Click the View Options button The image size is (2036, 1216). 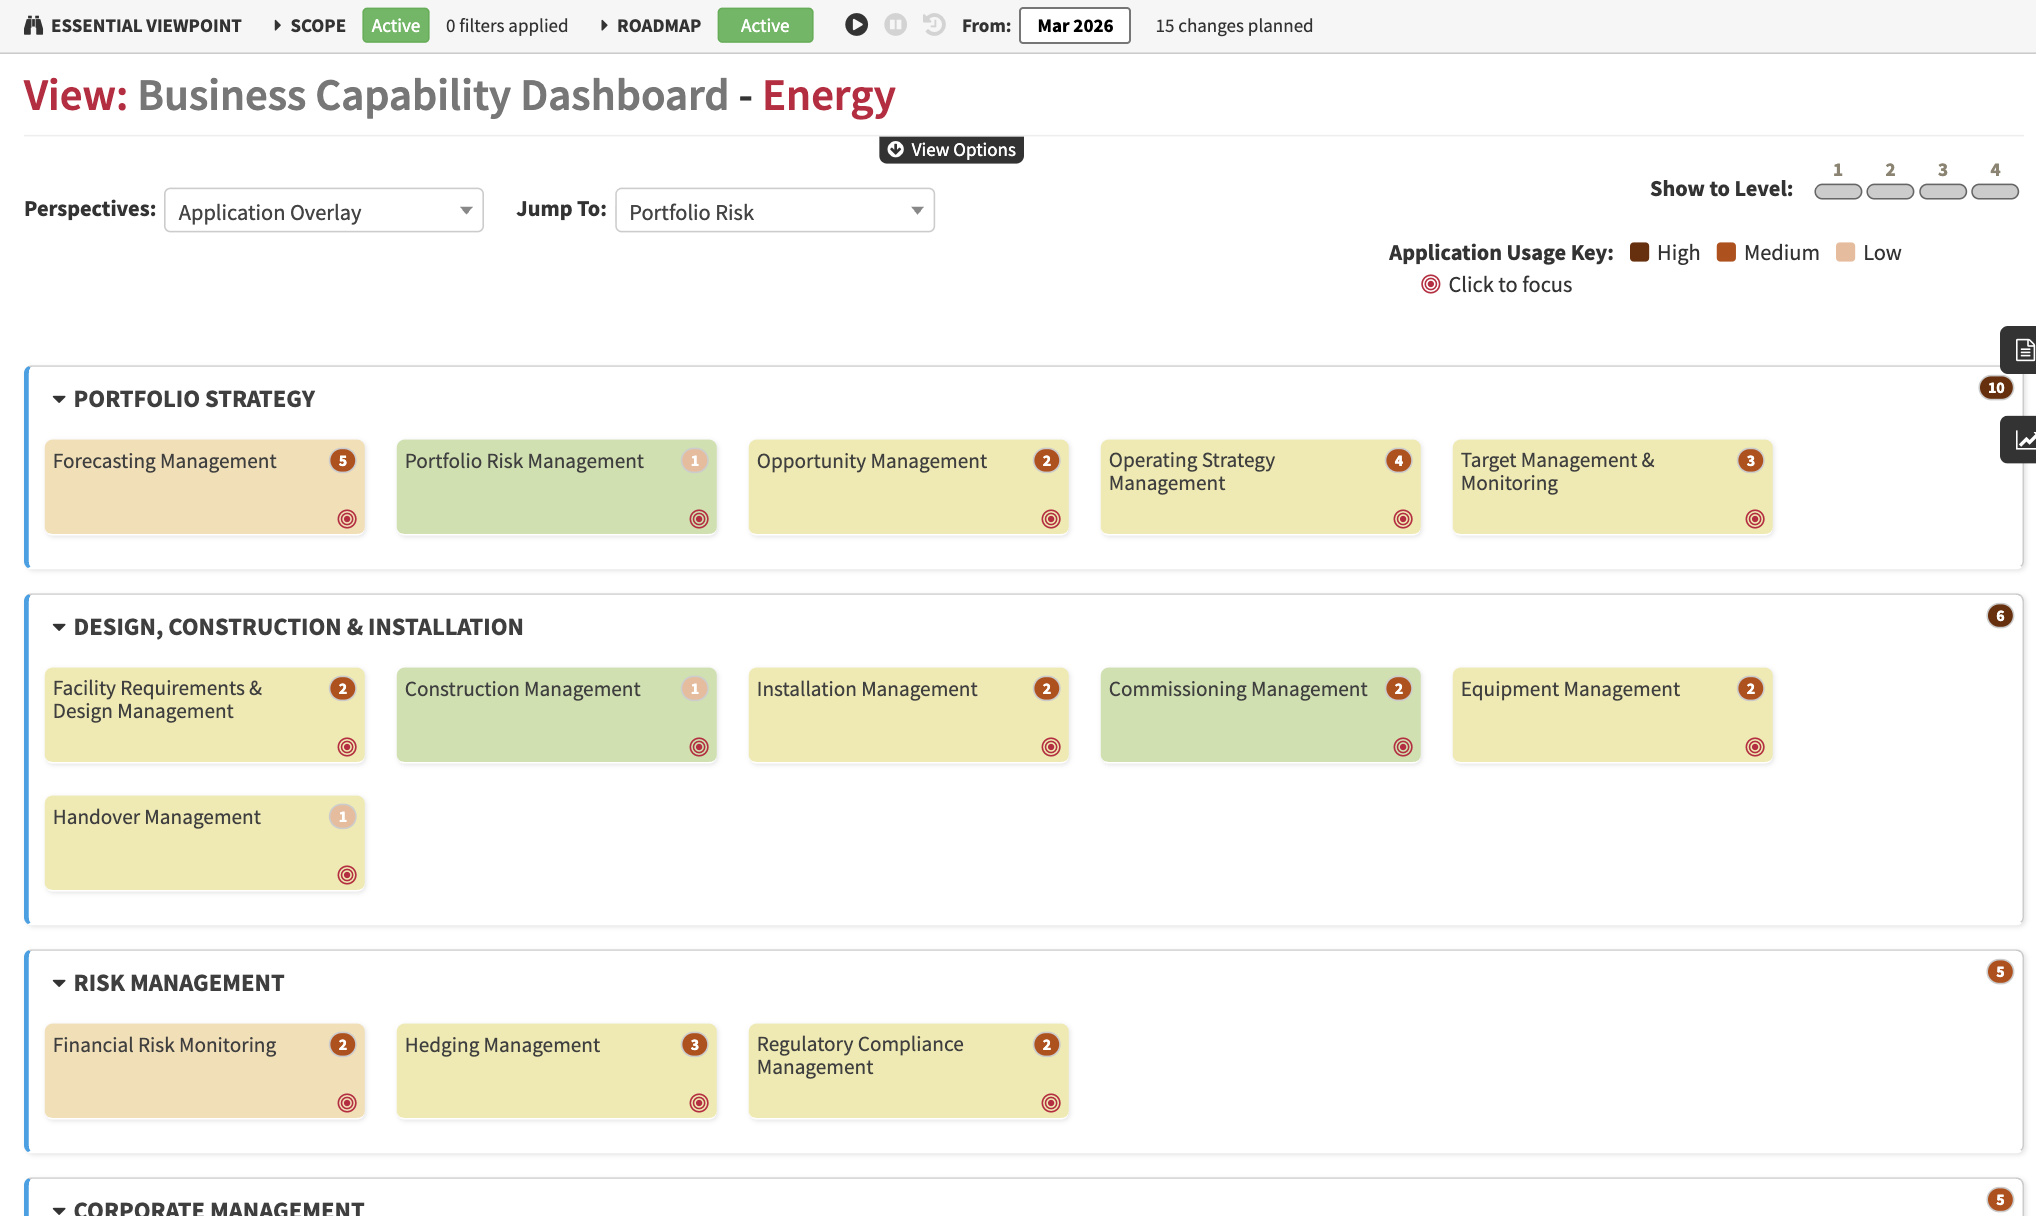click(951, 149)
